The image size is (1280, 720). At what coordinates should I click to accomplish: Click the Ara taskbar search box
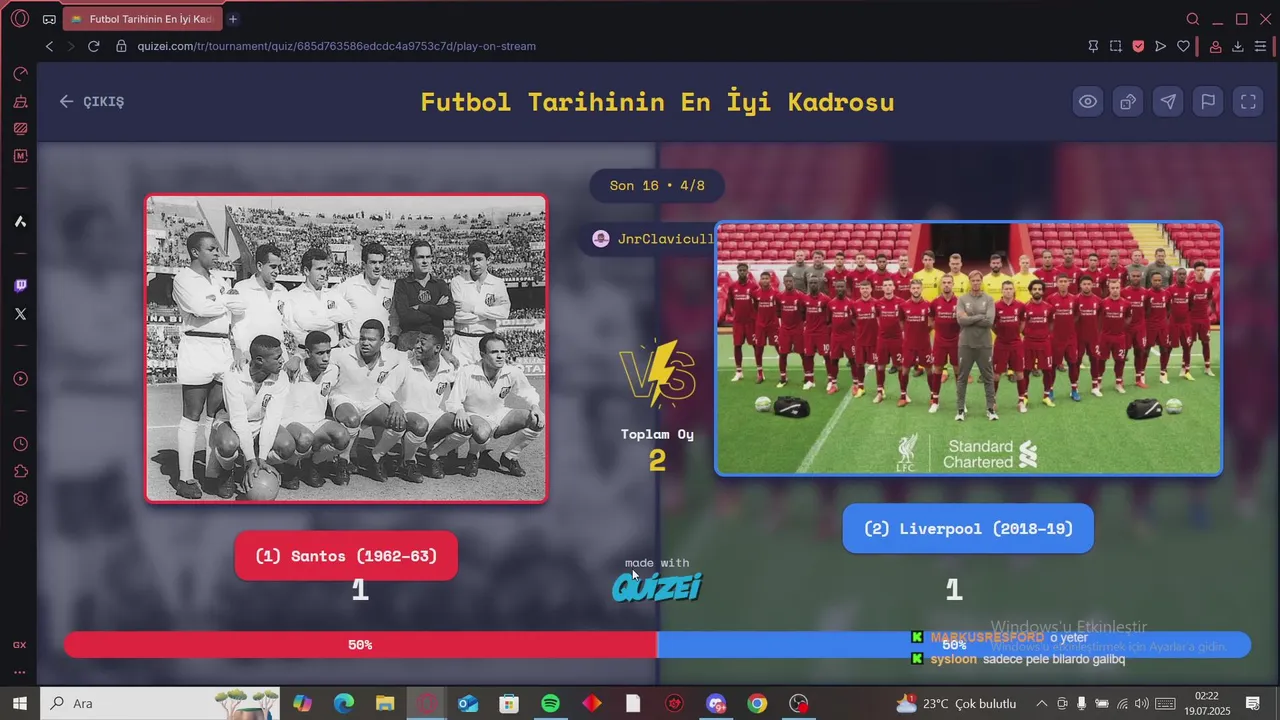[x=160, y=703]
